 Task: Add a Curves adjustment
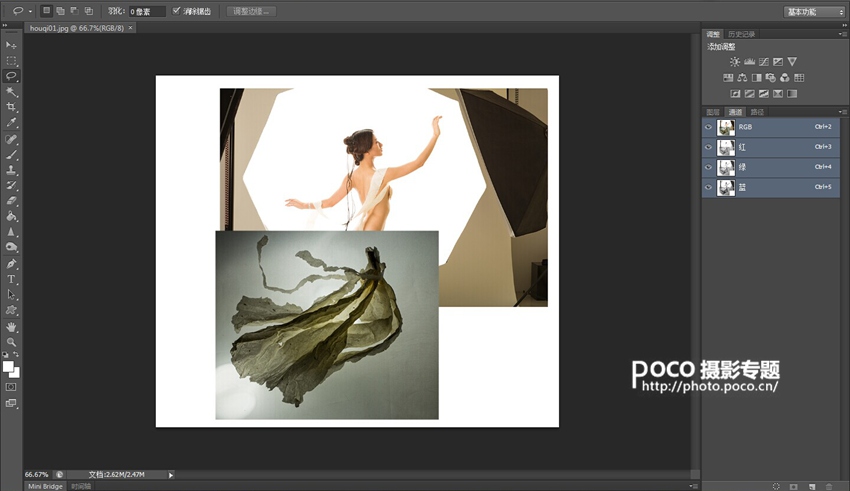(764, 62)
